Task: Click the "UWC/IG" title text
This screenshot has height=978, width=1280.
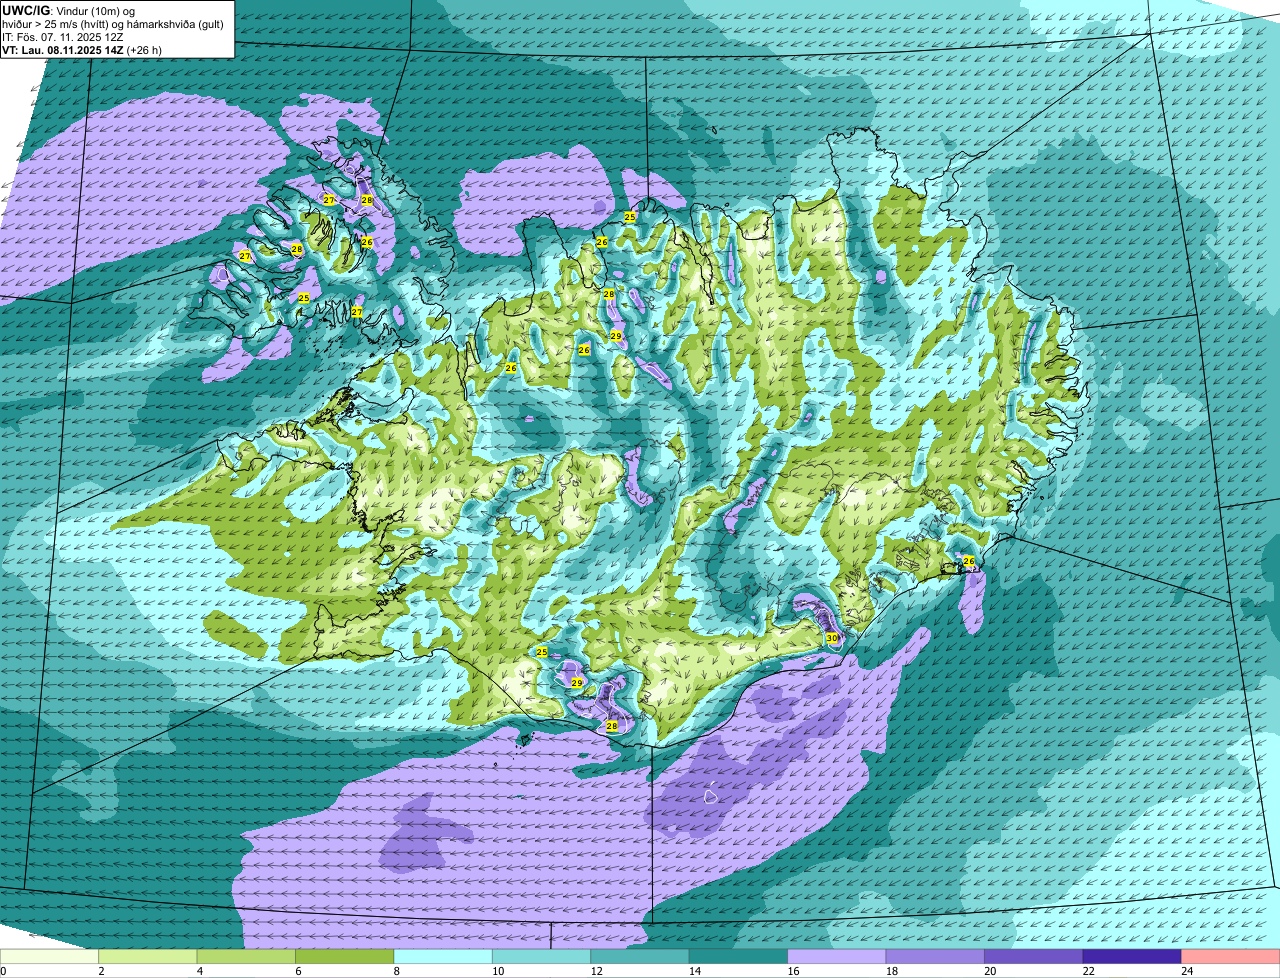Action: point(26,10)
